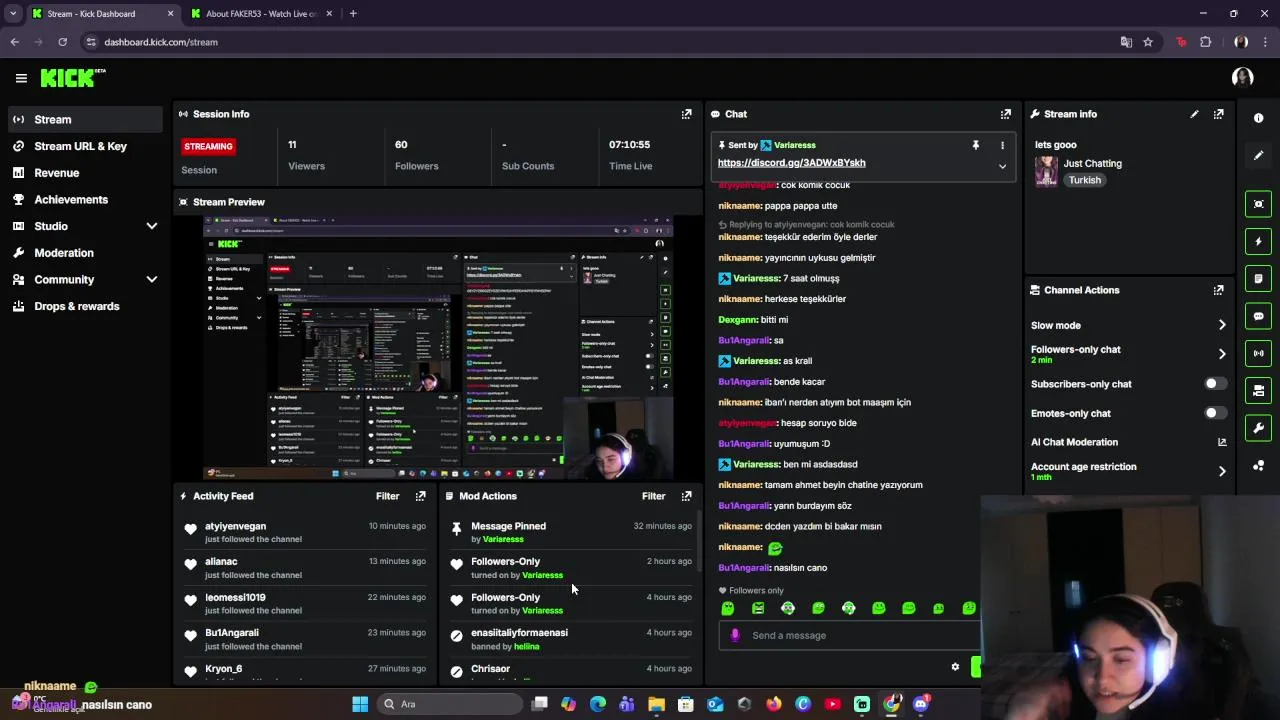
Task: Insert the angry green emote in chat bar
Action: coord(758,608)
